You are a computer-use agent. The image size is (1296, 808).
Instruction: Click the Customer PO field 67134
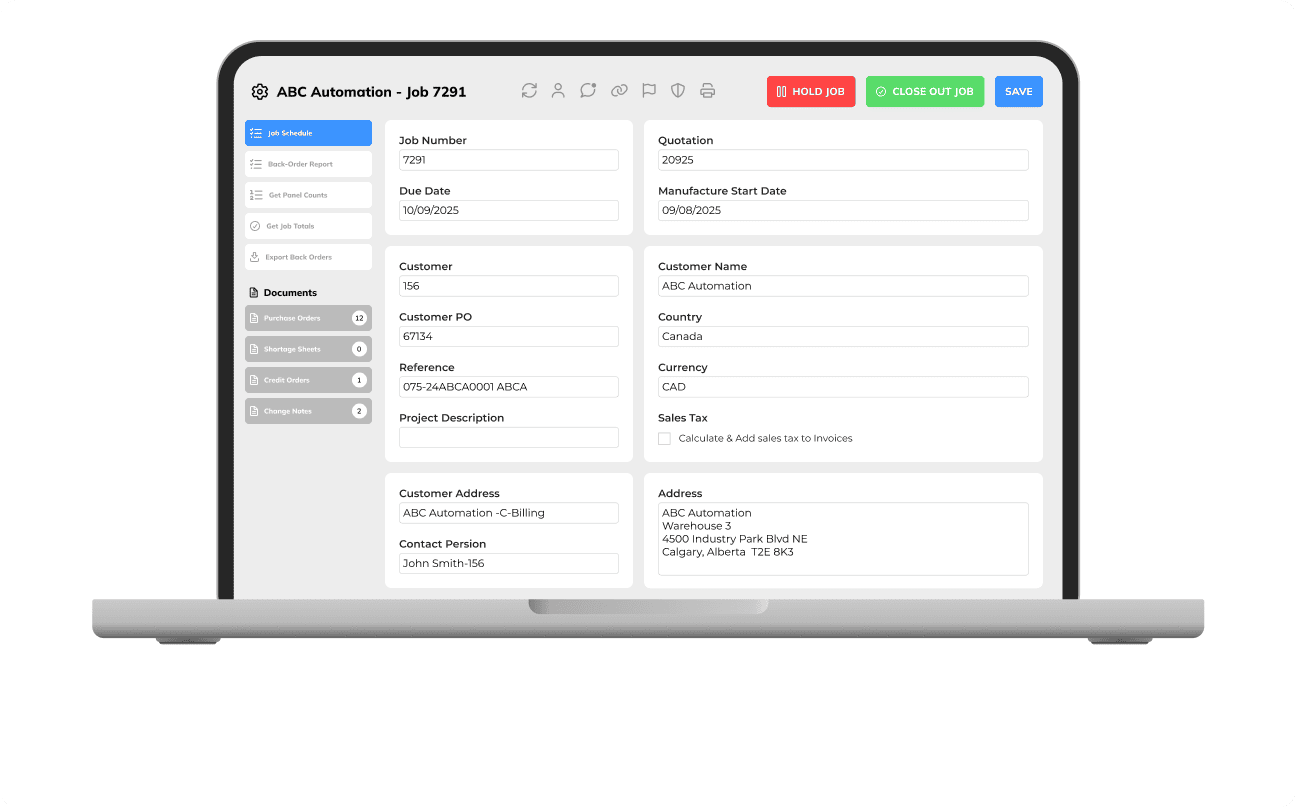click(509, 336)
